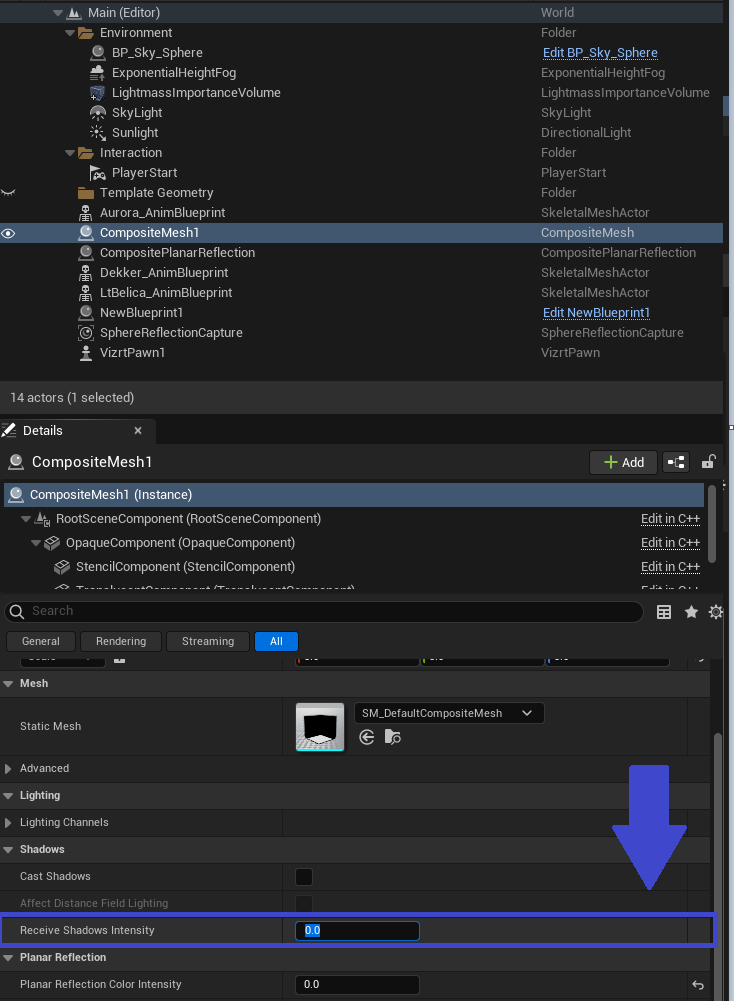Browse to Static Mesh in Content Browser
This screenshot has height=1001, width=734.
(392, 737)
